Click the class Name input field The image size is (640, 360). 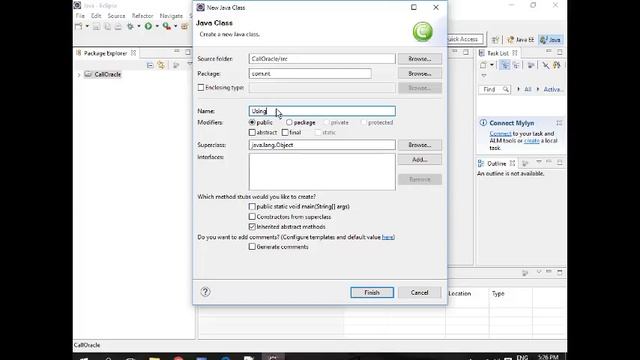322,111
